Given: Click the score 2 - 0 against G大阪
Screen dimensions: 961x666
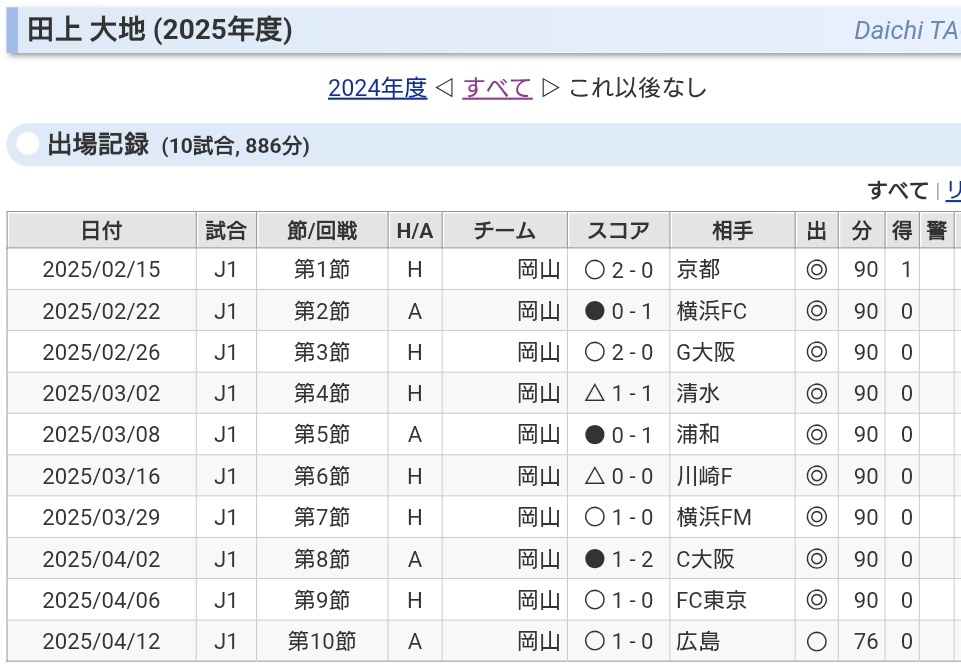Looking at the screenshot, I should point(632,352).
